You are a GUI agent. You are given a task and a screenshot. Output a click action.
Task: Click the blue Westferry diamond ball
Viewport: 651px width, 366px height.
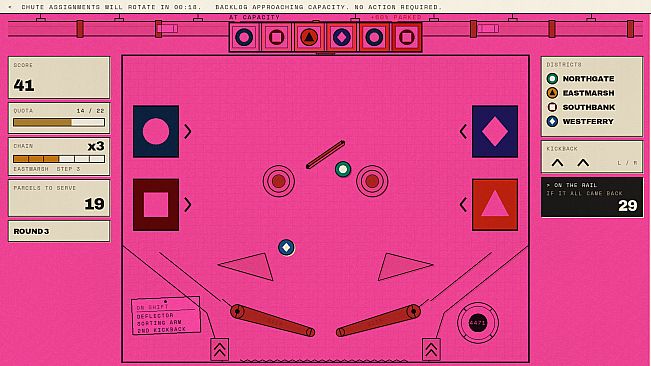[x=286, y=248]
